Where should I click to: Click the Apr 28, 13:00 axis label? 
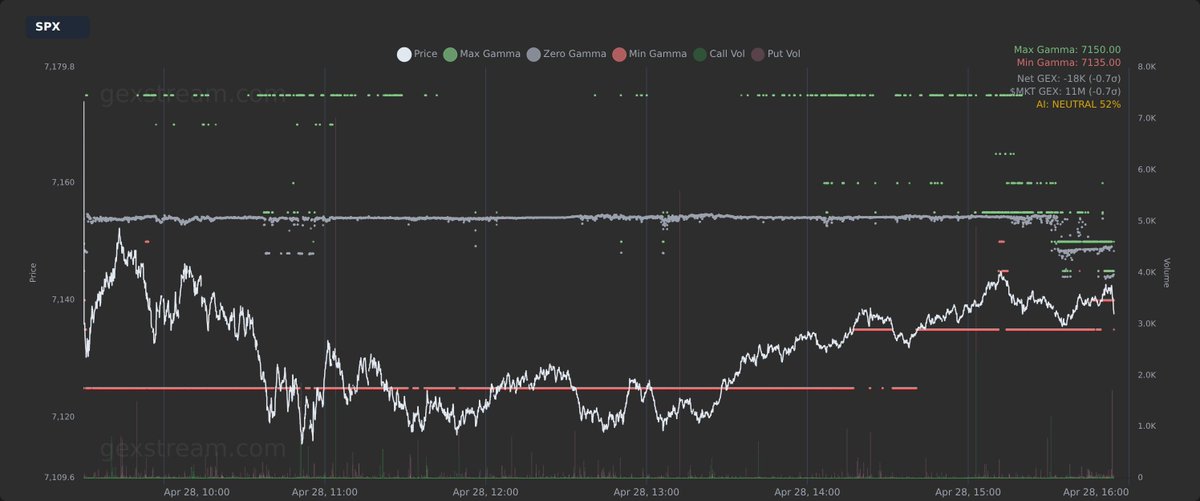point(646,492)
